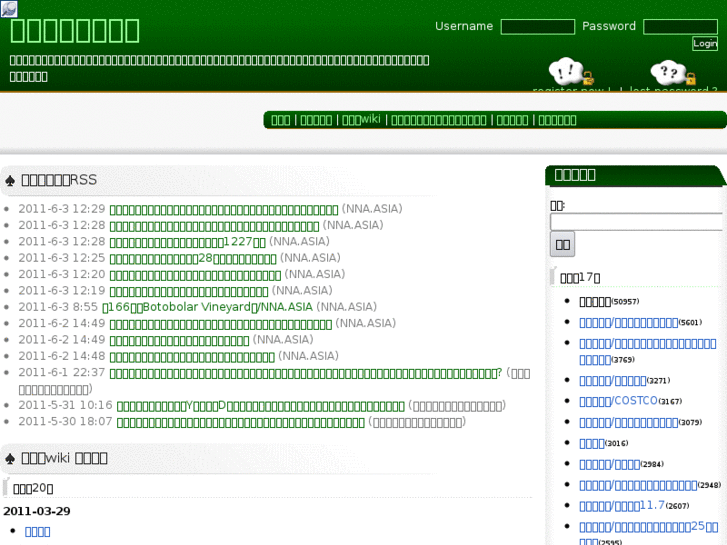
Task: Click the large green site title in header
Action: pyautogui.click(x=75, y=31)
